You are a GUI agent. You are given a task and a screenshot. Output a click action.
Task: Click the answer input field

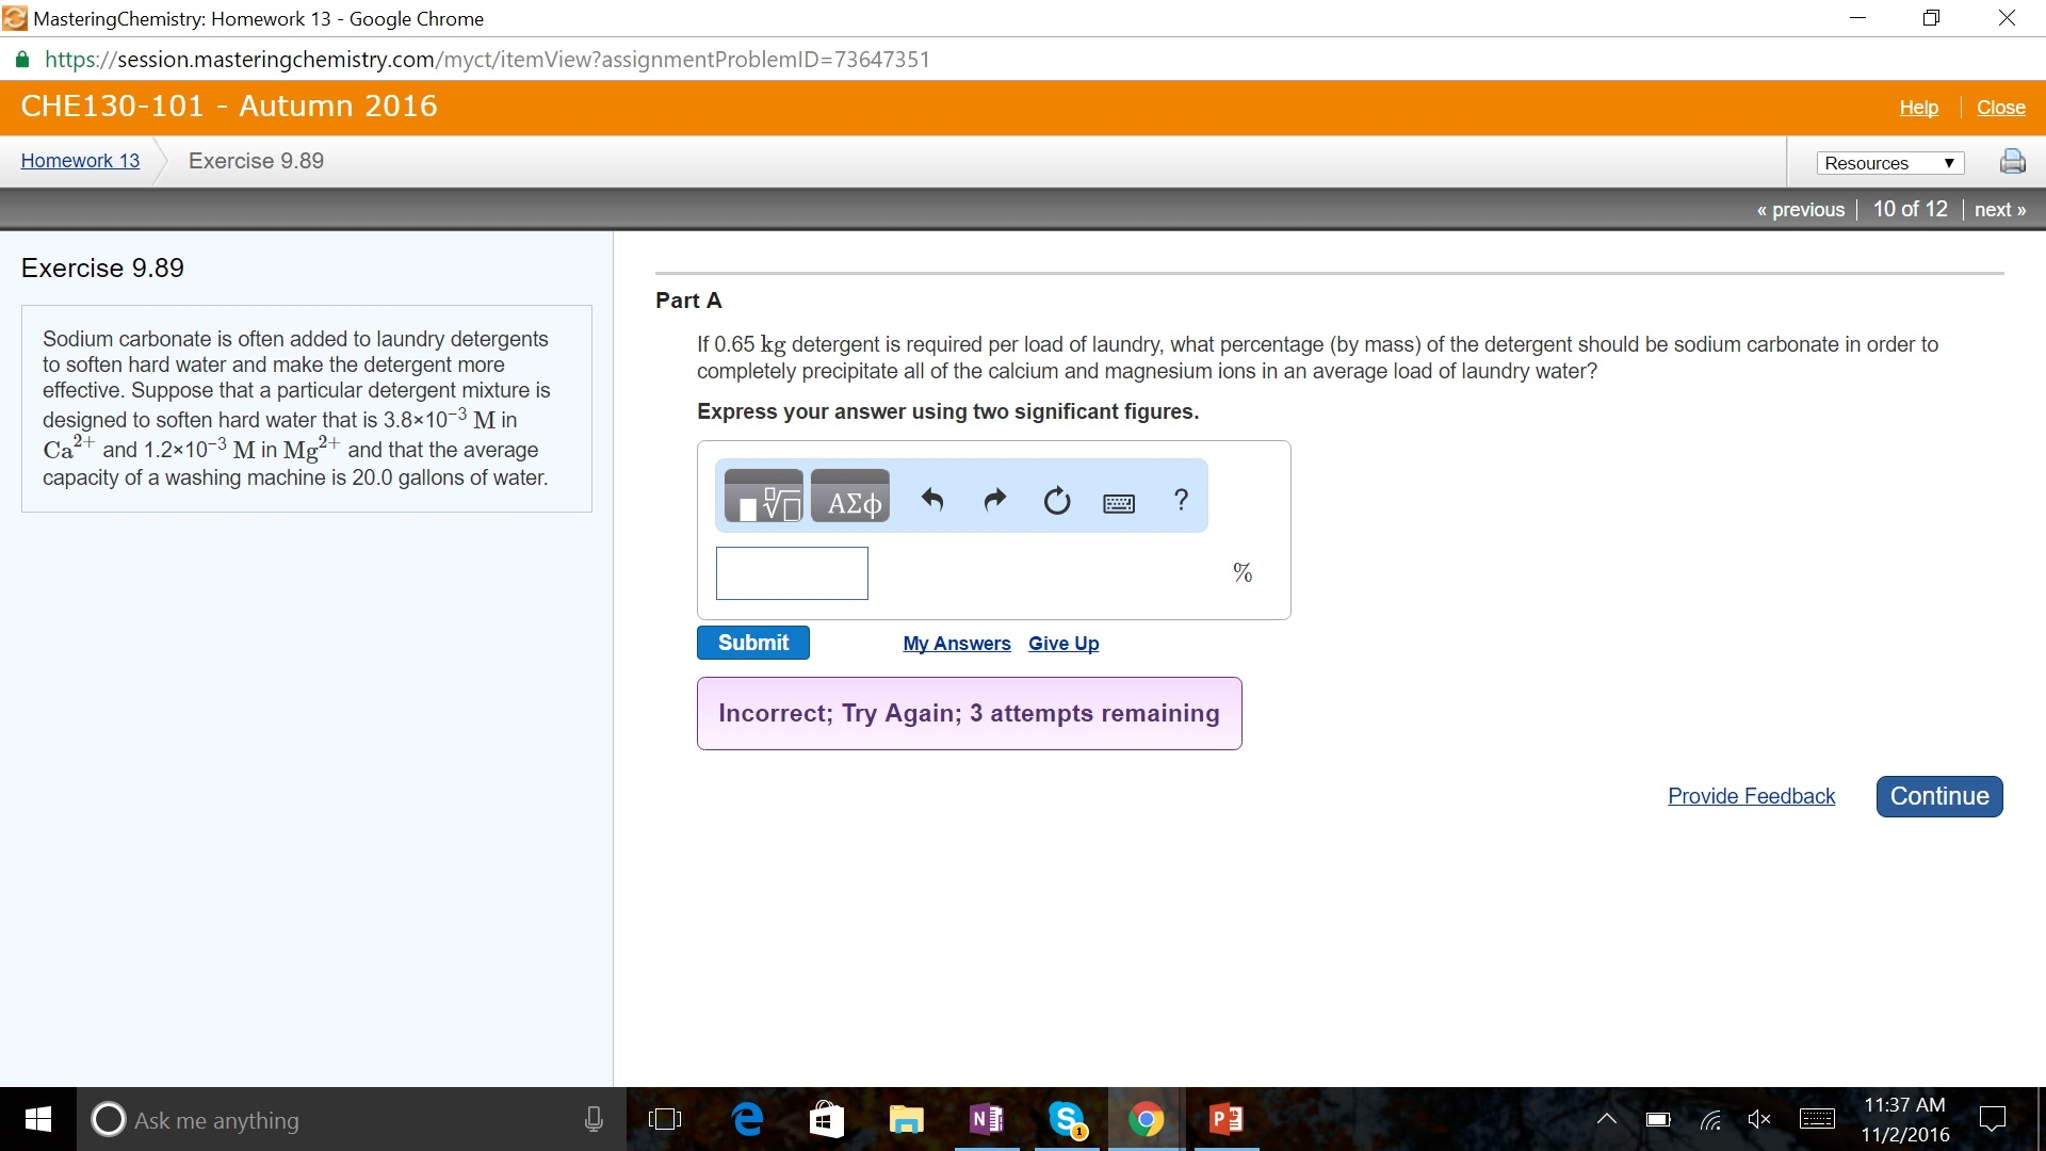[791, 572]
